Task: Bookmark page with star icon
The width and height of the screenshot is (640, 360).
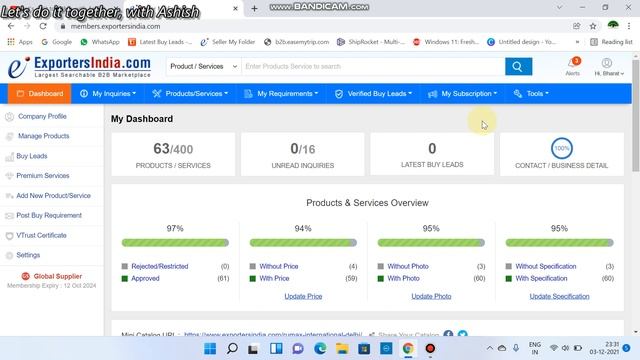Action: [x=593, y=26]
